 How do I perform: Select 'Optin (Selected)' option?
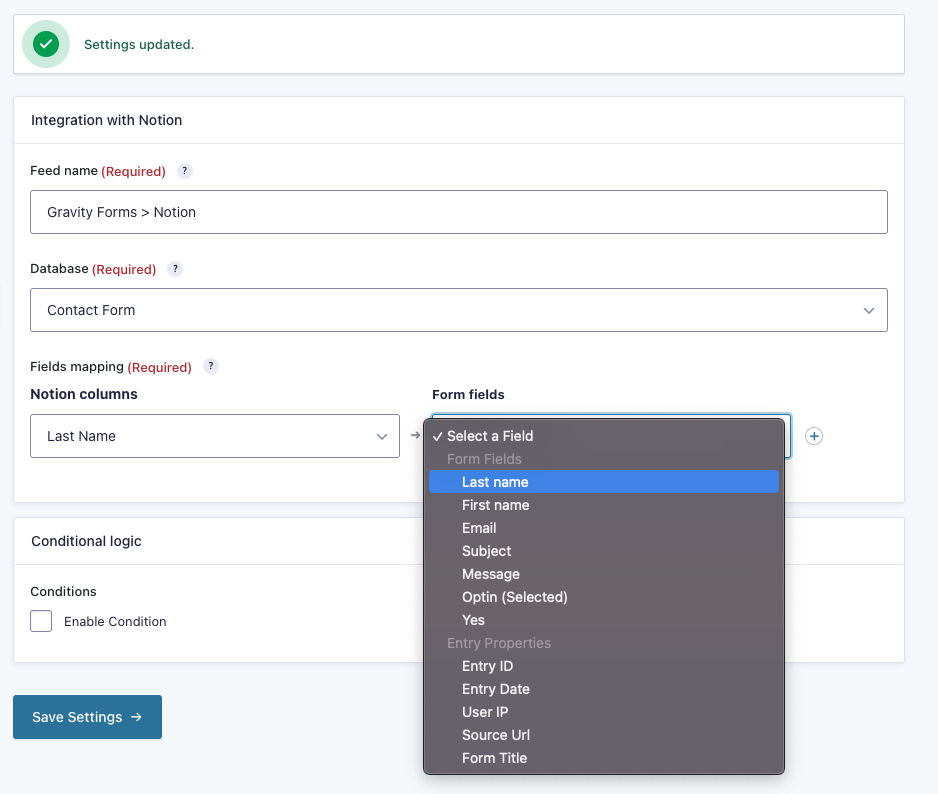pyautogui.click(x=604, y=597)
